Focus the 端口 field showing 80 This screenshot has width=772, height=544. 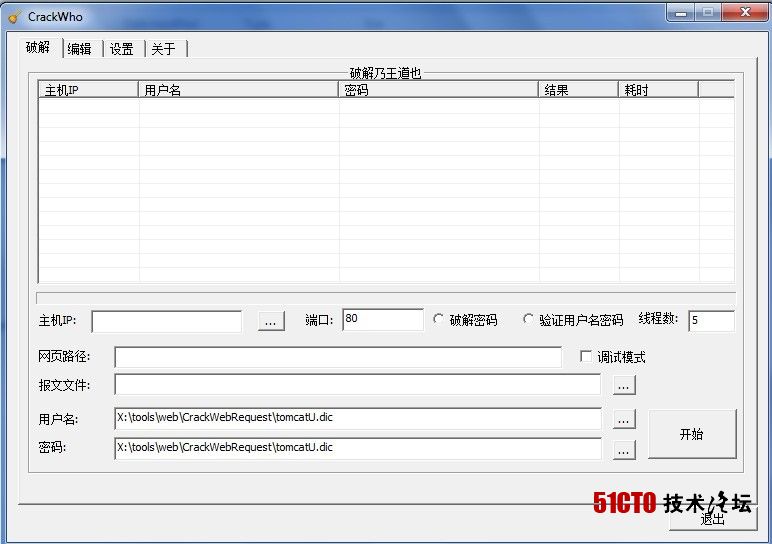pyautogui.click(x=383, y=320)
